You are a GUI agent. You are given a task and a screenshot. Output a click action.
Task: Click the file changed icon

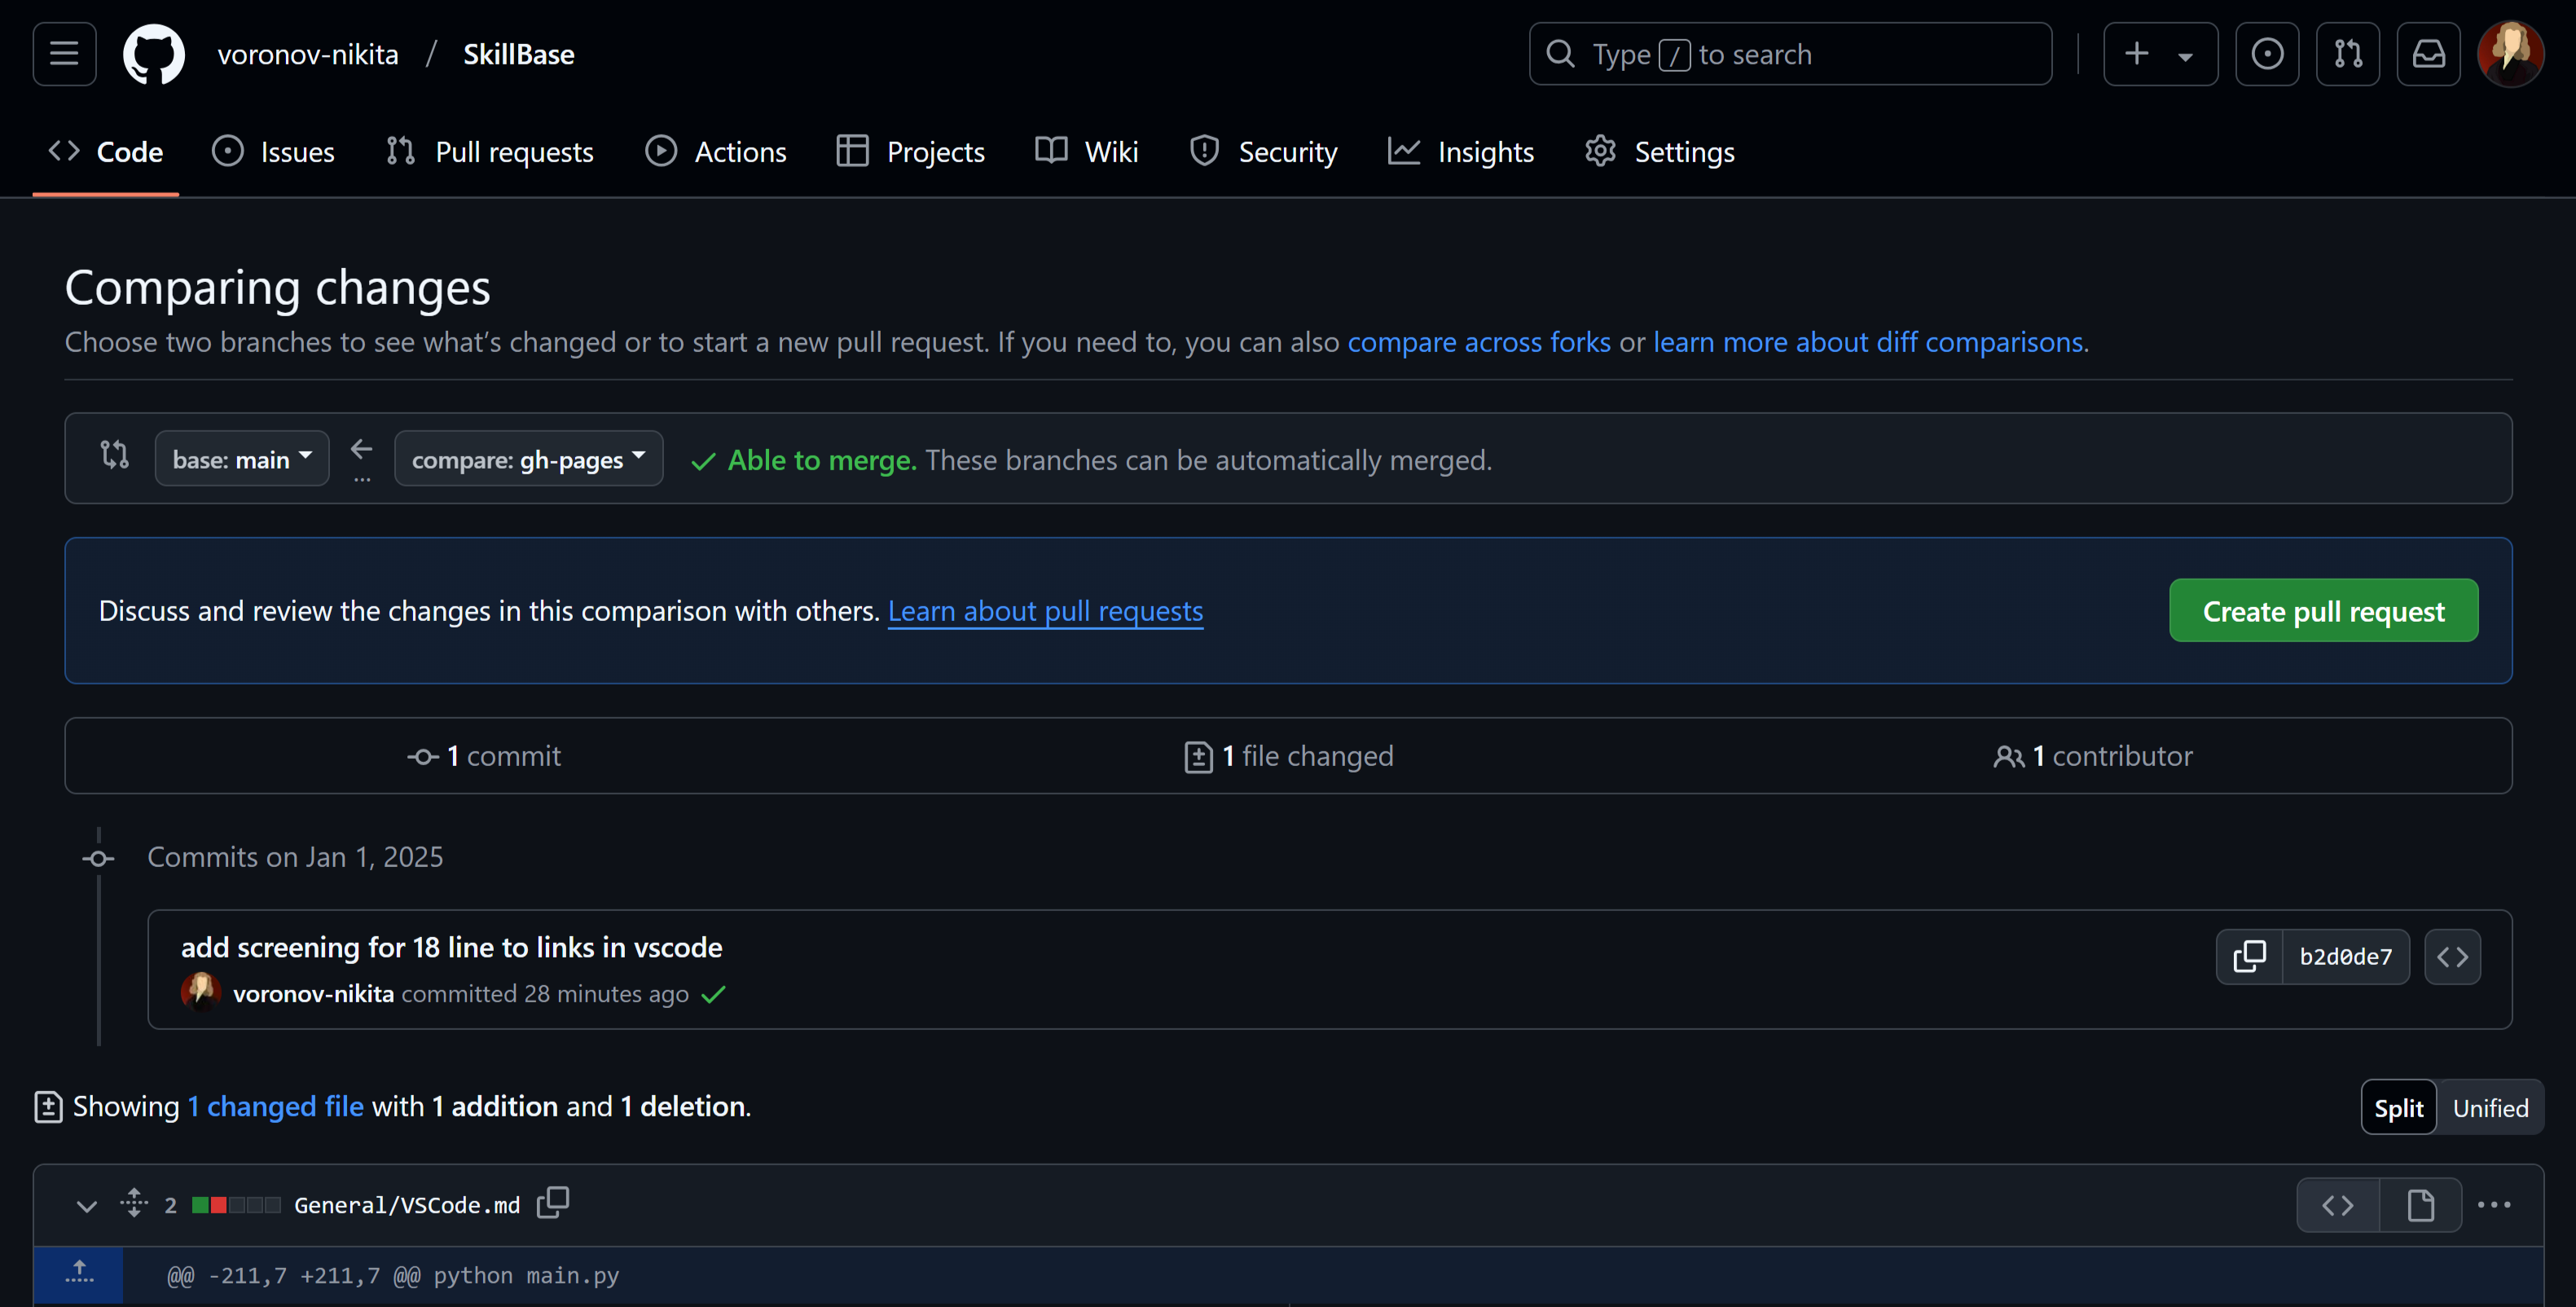click(1197, 754)
